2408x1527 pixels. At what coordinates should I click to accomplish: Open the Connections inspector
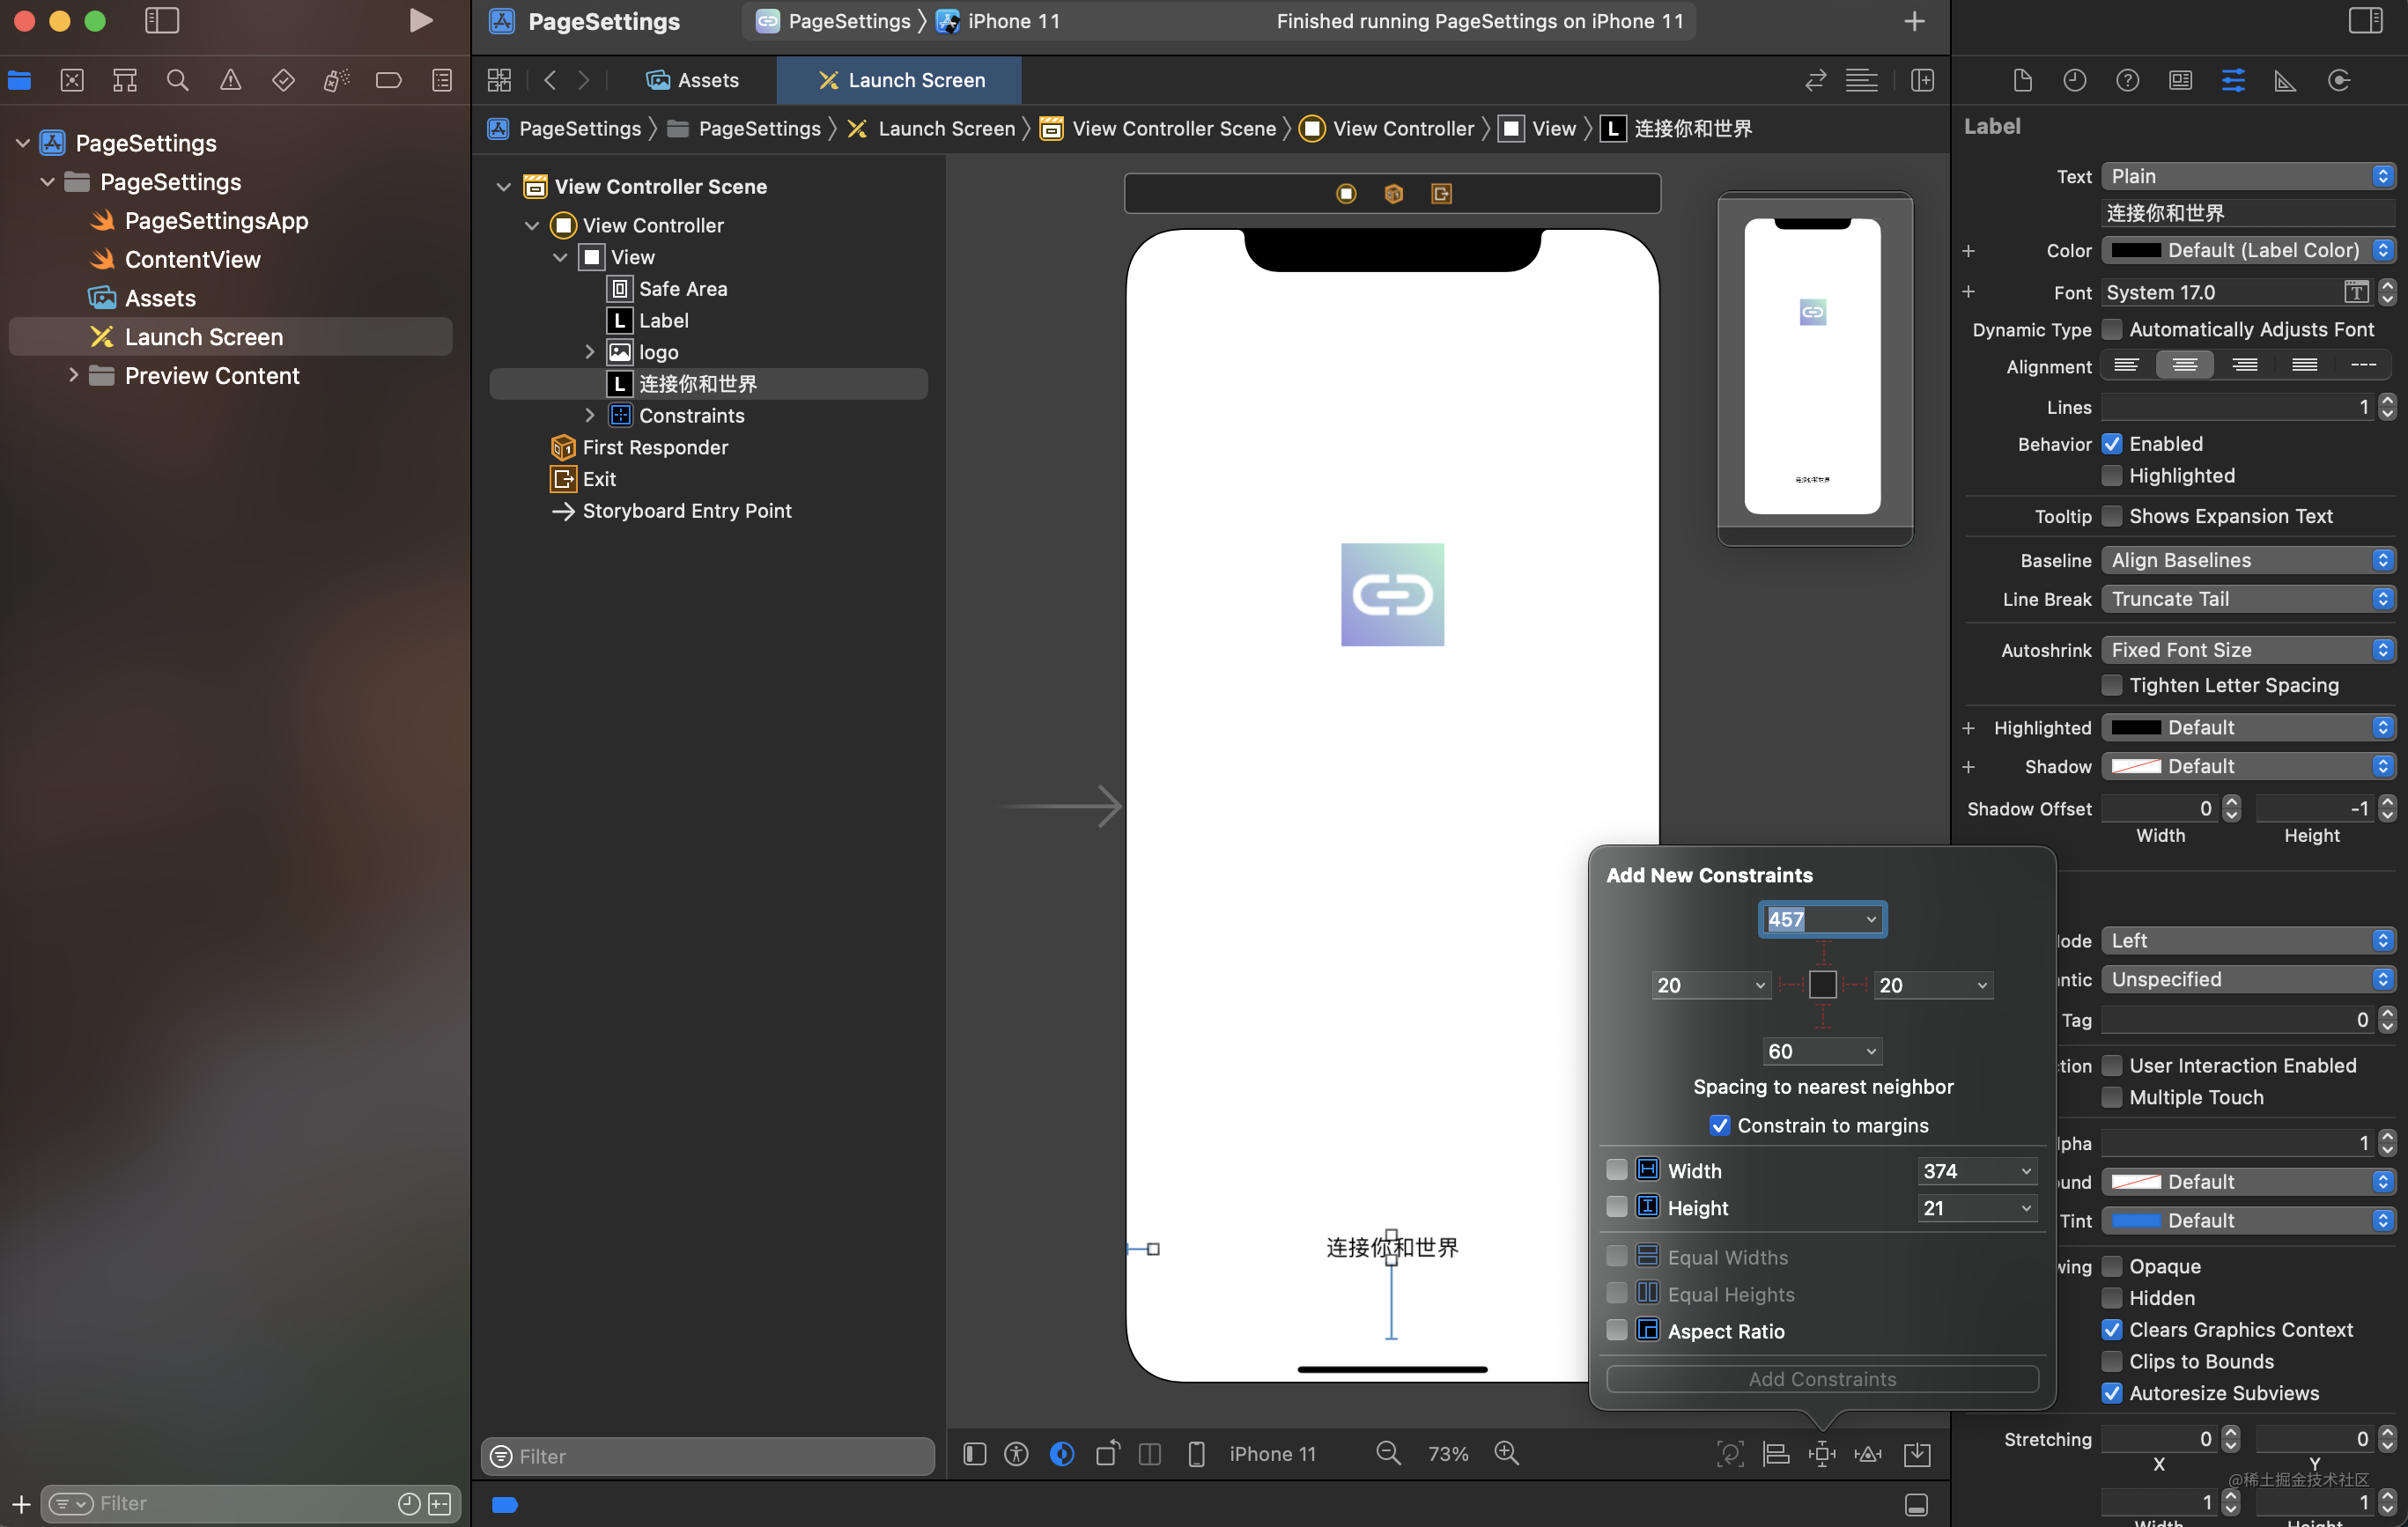point(2339,80)
